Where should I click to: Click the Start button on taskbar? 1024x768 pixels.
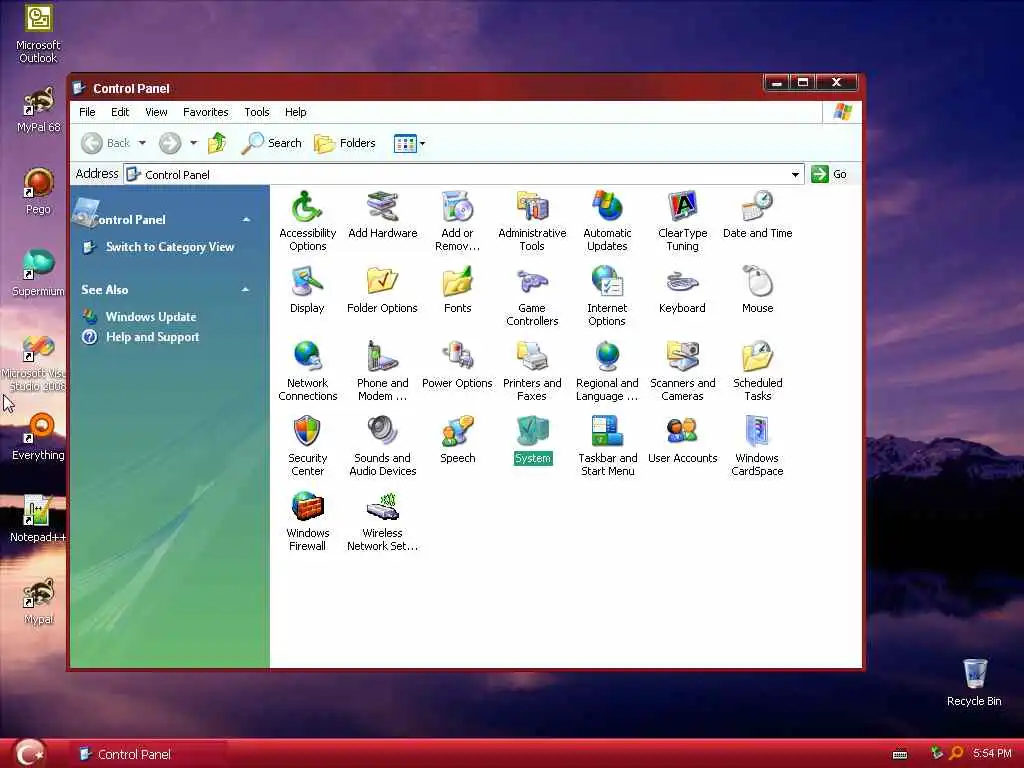(x=29, y=753)
